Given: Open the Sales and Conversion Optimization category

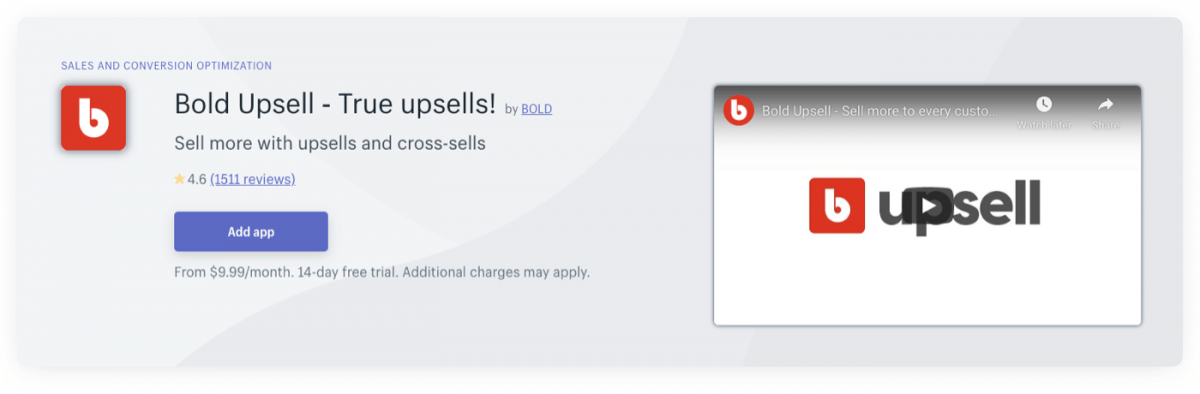Looking at the screenshot, I should click(x=166, y=66).
